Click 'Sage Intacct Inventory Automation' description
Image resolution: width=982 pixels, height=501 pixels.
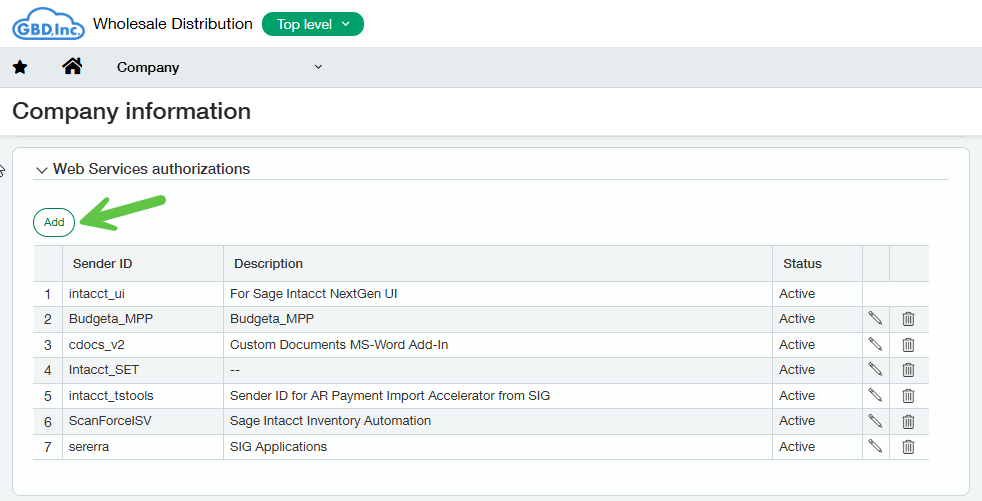330,421
